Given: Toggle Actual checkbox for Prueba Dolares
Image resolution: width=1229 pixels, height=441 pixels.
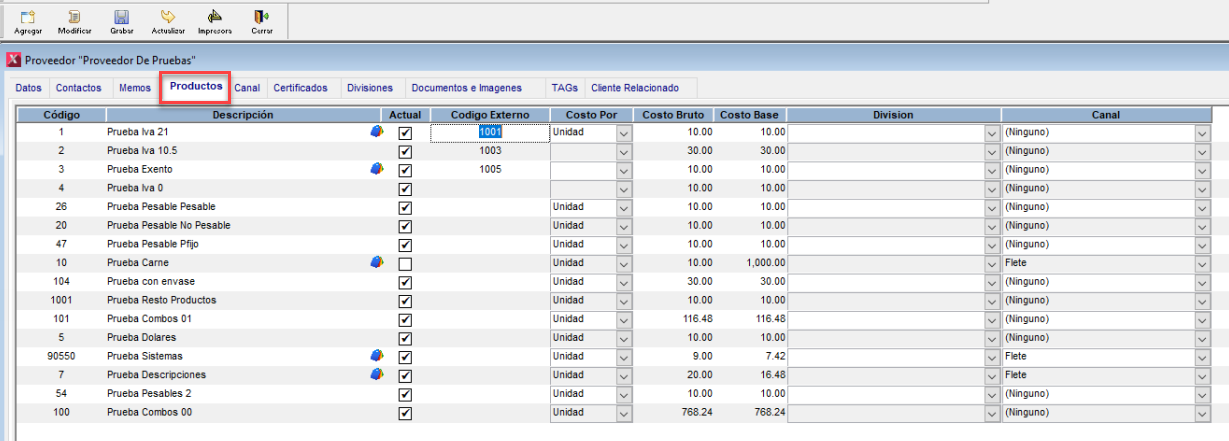Looking at the screenshot, I should coord(405,338).
